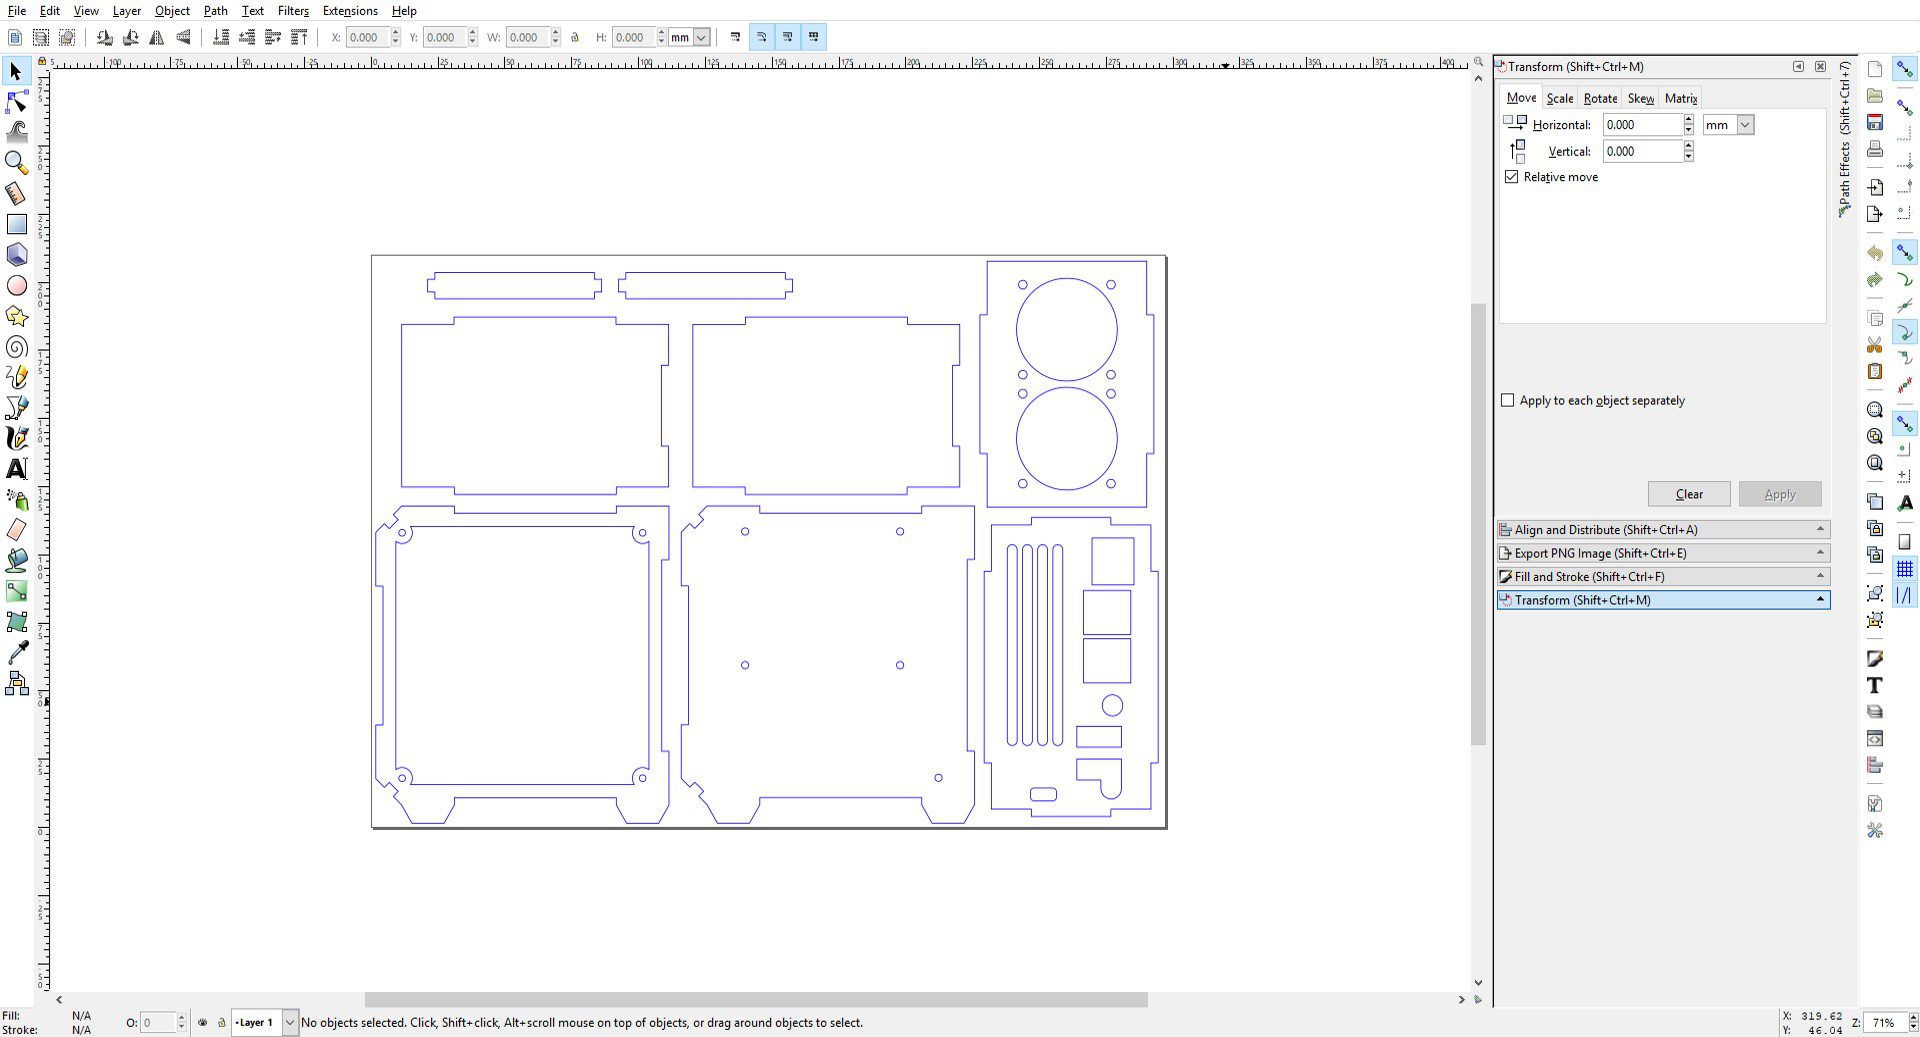Select the Node editing tool
Image resolution: width=1920 pixels, height=1037 pixels.
pyautogui.click(x=16, y=102)
